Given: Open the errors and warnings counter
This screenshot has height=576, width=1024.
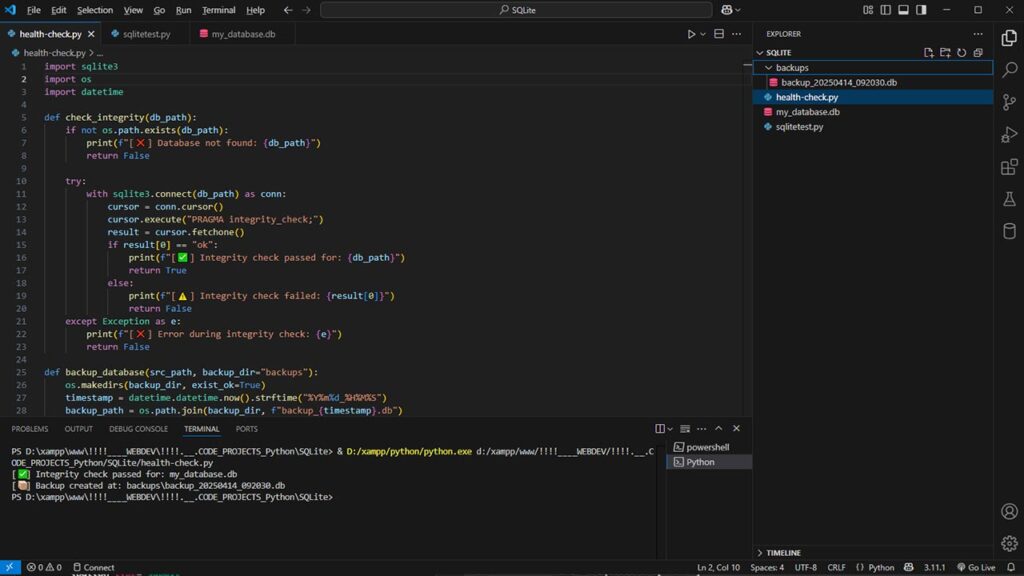Looking at the screenshot, I should (x=44, y=568).
